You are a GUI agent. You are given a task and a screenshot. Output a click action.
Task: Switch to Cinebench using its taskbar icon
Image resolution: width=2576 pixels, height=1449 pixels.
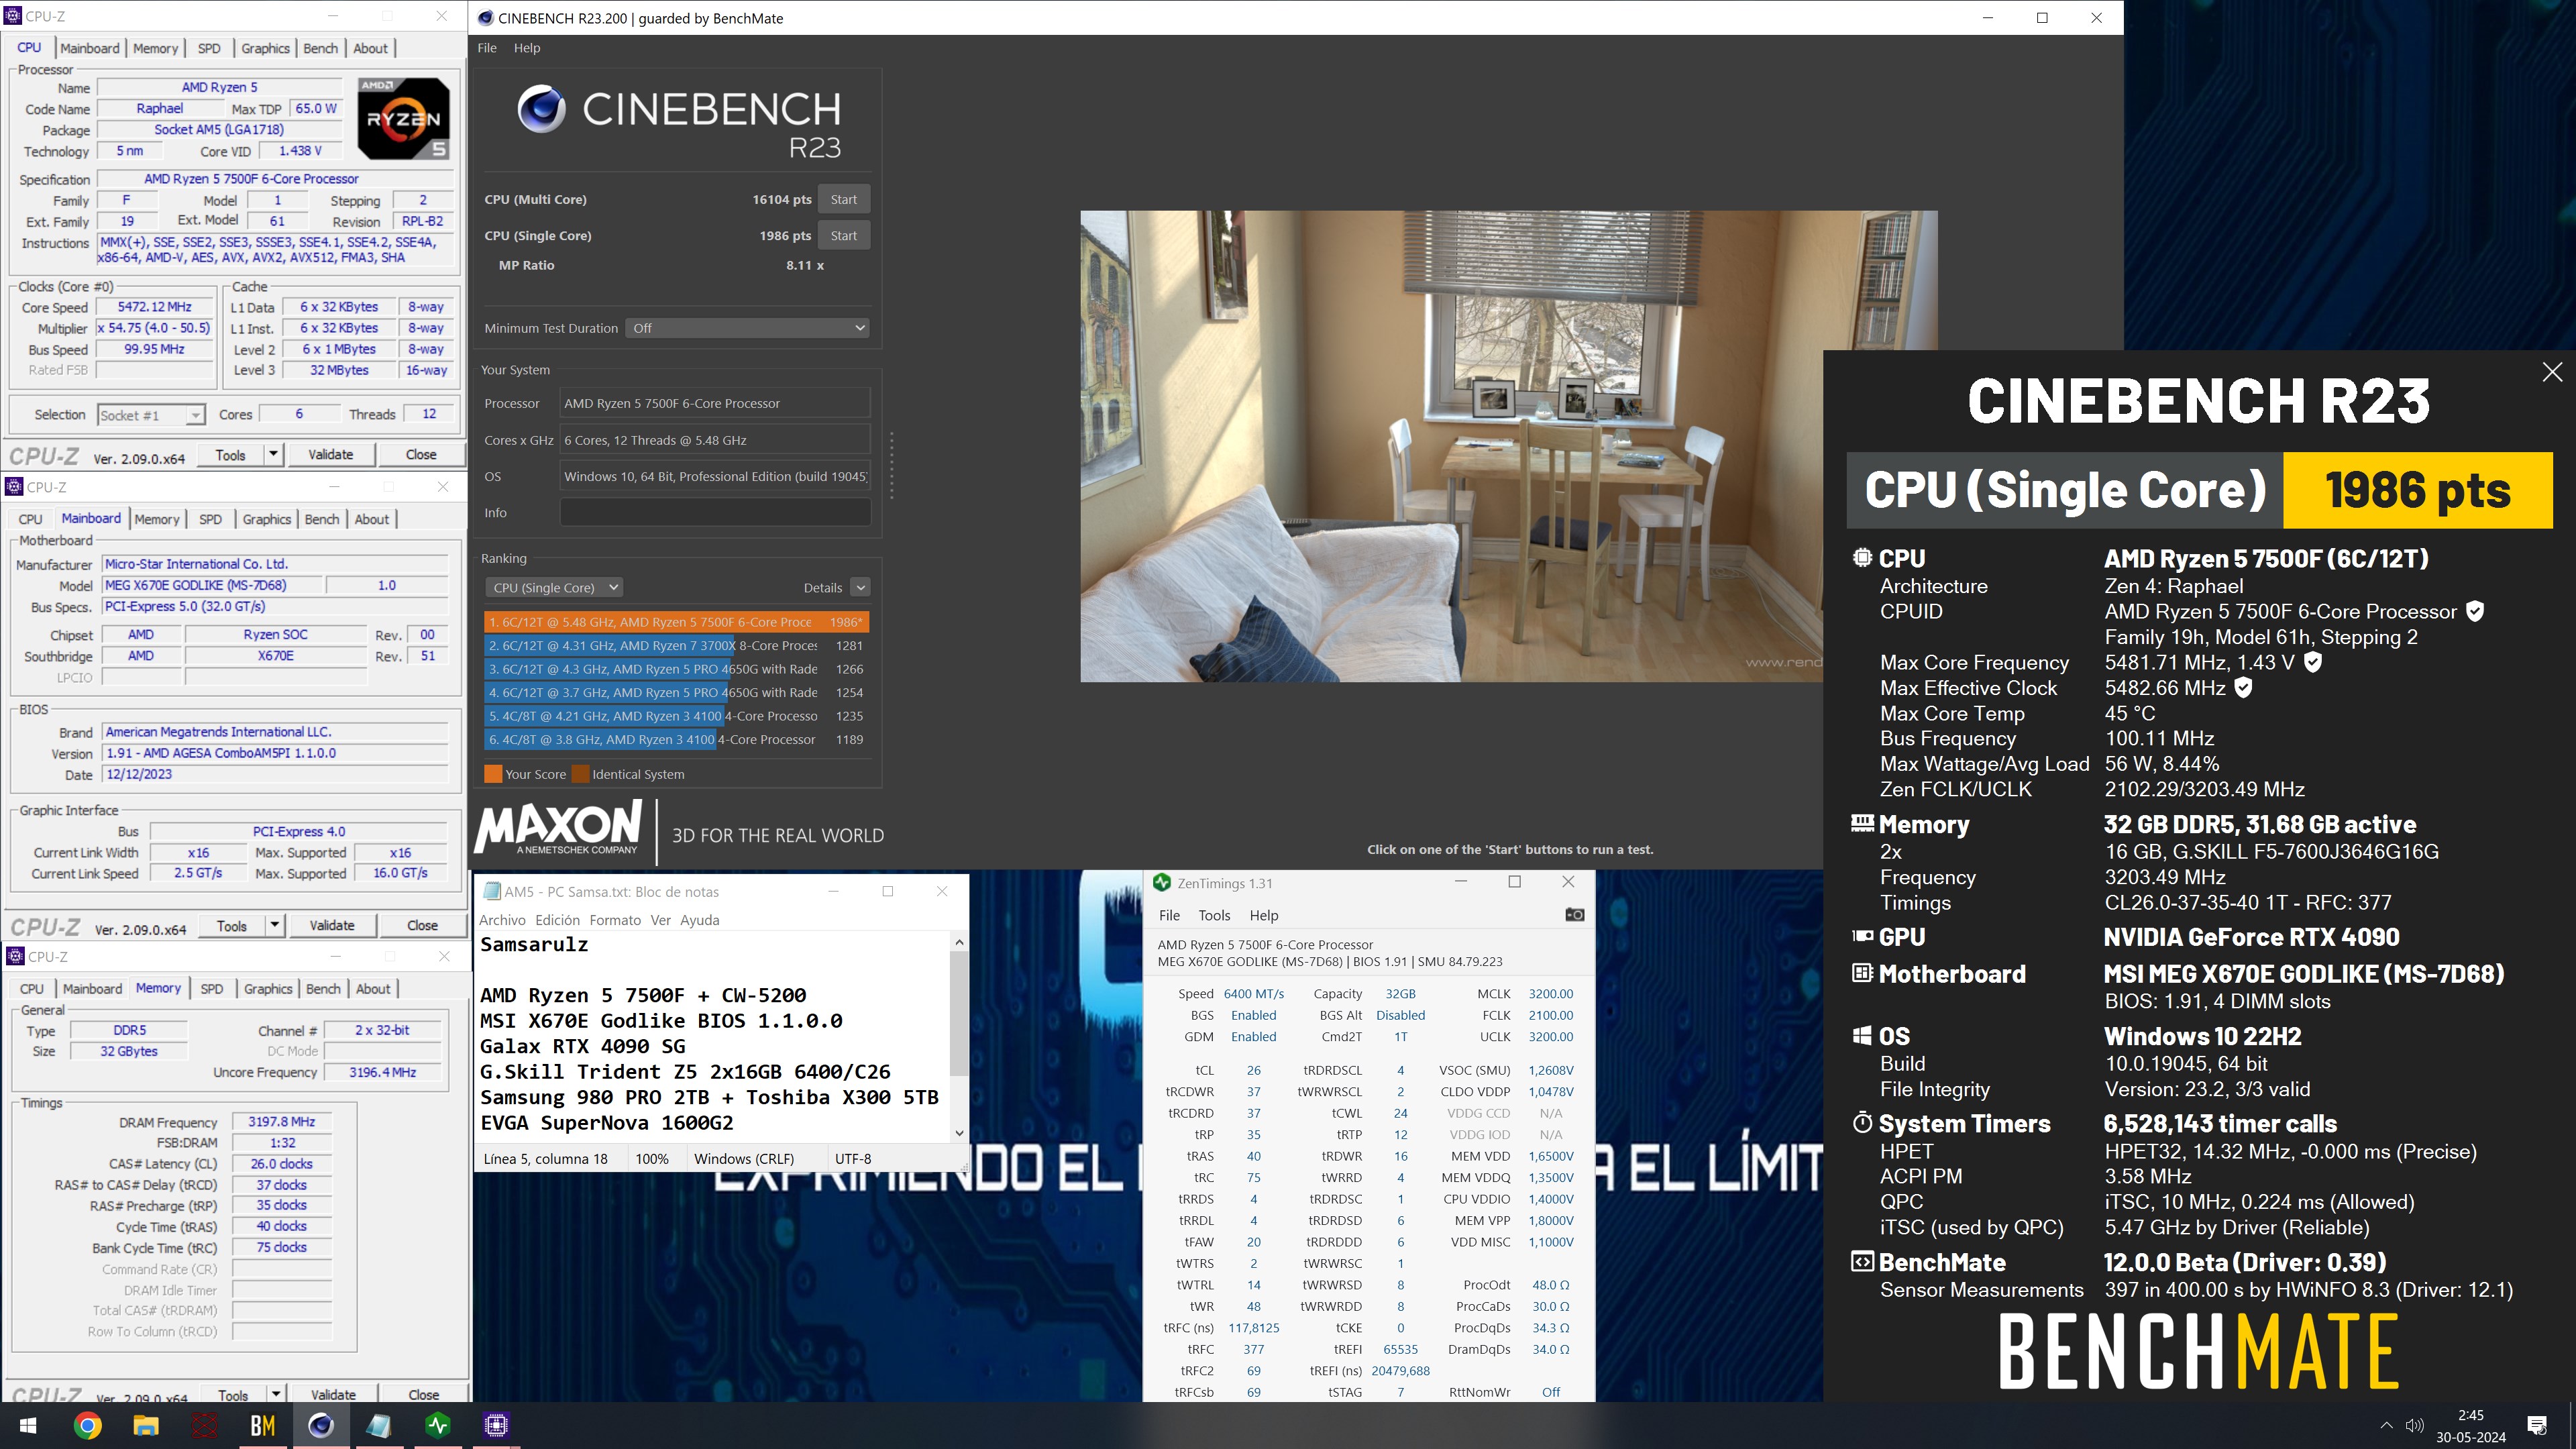pos(321,1425)
